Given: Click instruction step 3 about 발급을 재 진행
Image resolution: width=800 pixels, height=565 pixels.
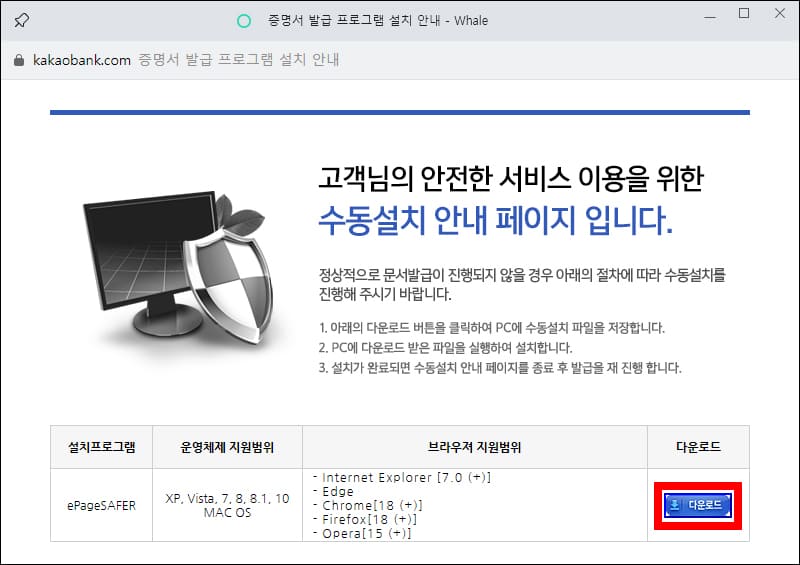Looking at the screenshot, I should click(x=500, y=367).
